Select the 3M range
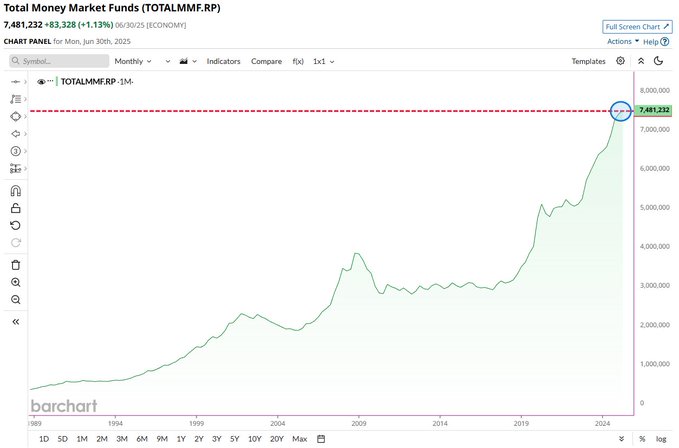 [x=122, y=439]
